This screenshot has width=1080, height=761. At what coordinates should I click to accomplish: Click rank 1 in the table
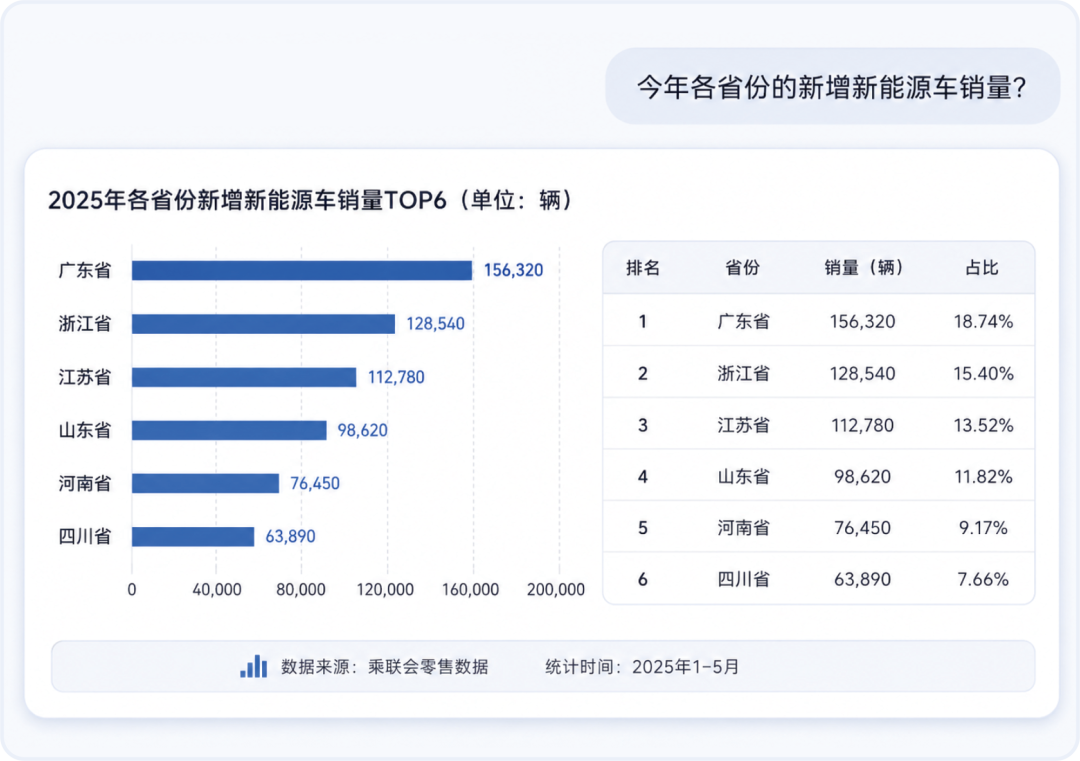[643, 321]
